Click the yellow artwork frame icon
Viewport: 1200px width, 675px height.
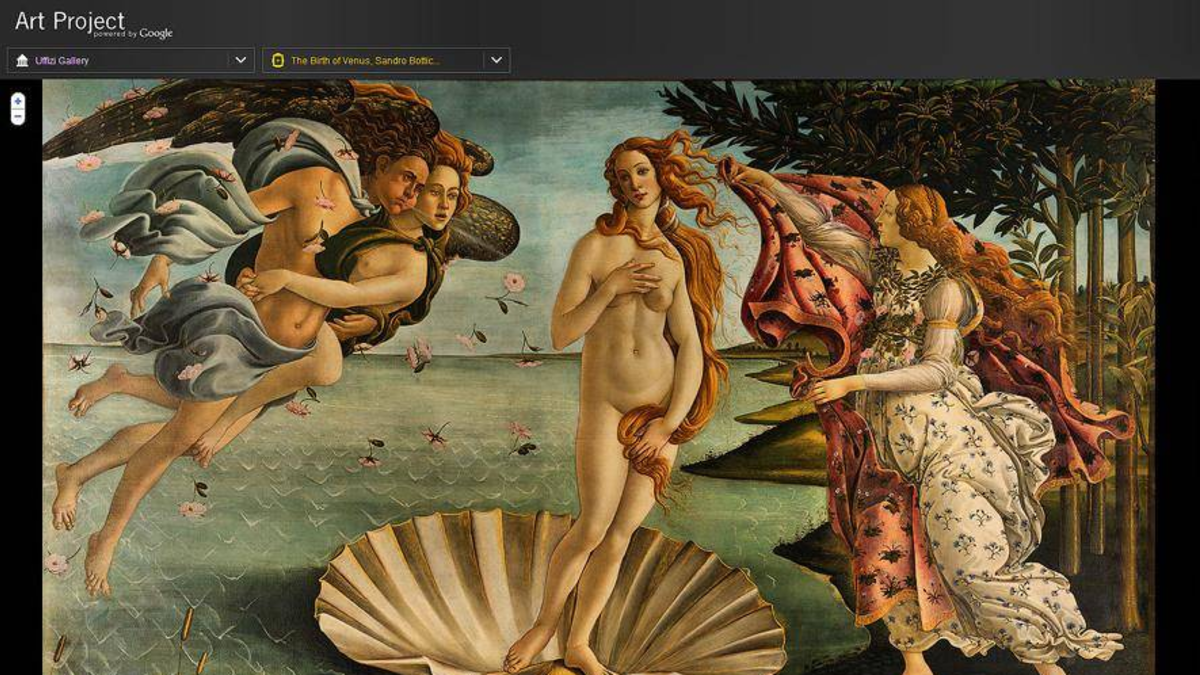click(x=278, y=61)
